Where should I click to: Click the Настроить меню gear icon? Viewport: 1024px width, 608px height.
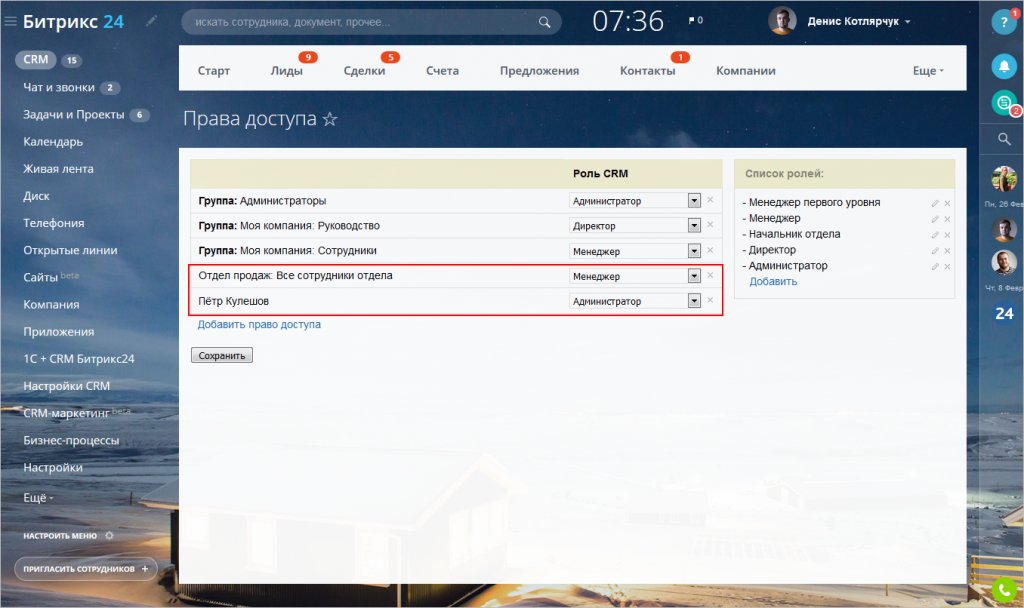click(109, 536)
